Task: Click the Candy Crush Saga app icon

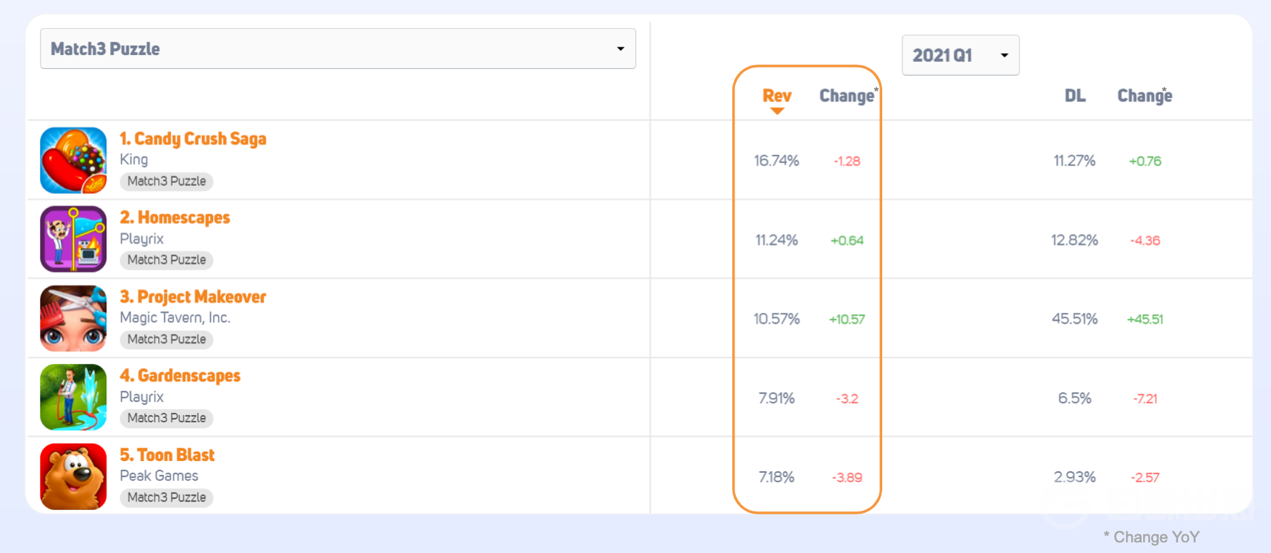Action: 73,160
